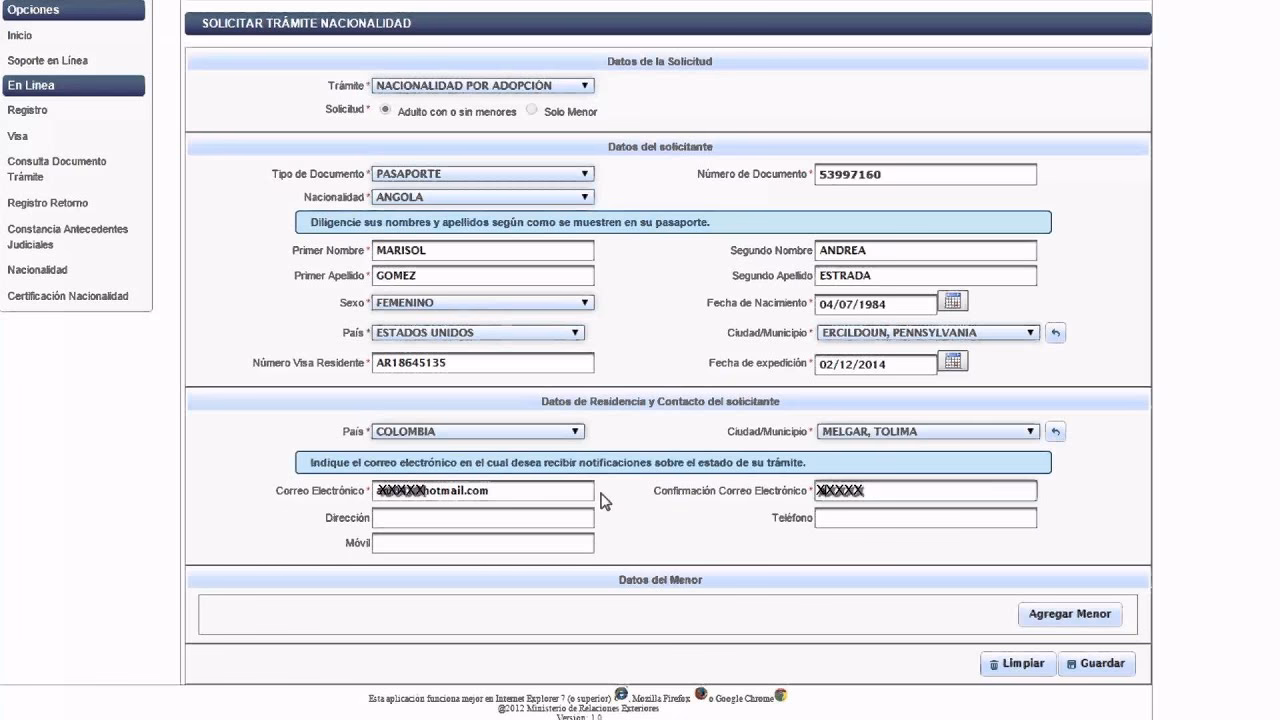This screenshot has width=1280, height=720.
Task: Select the 'Solo Menor' radio option
Action: [532, 110]
